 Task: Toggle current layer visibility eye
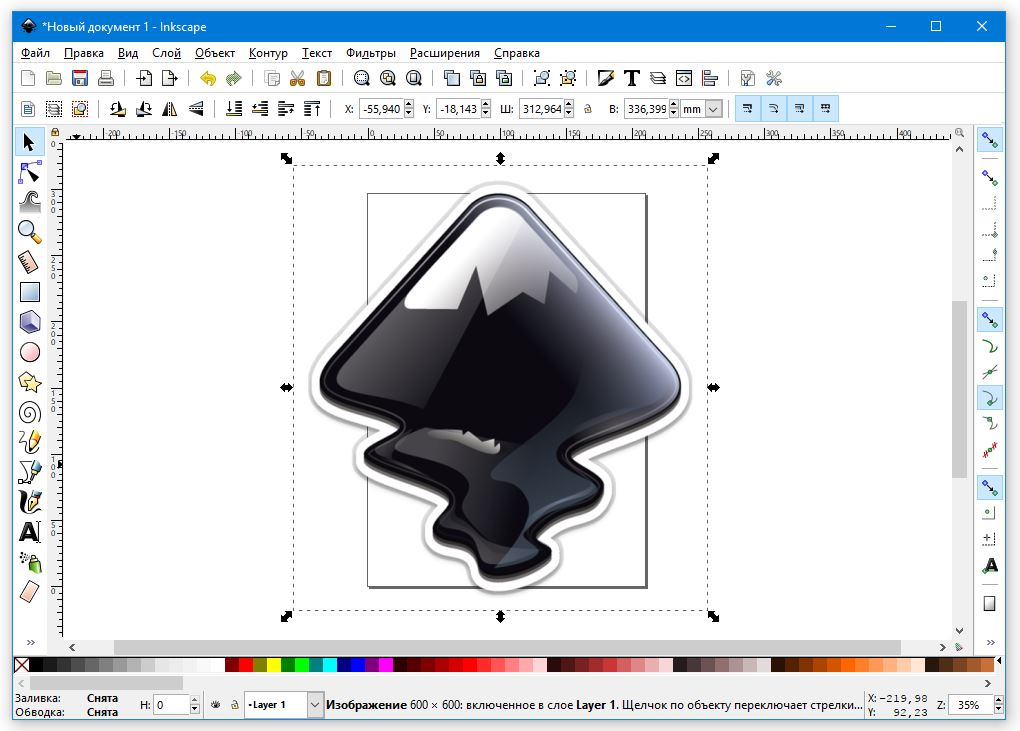tap(216, 704)
